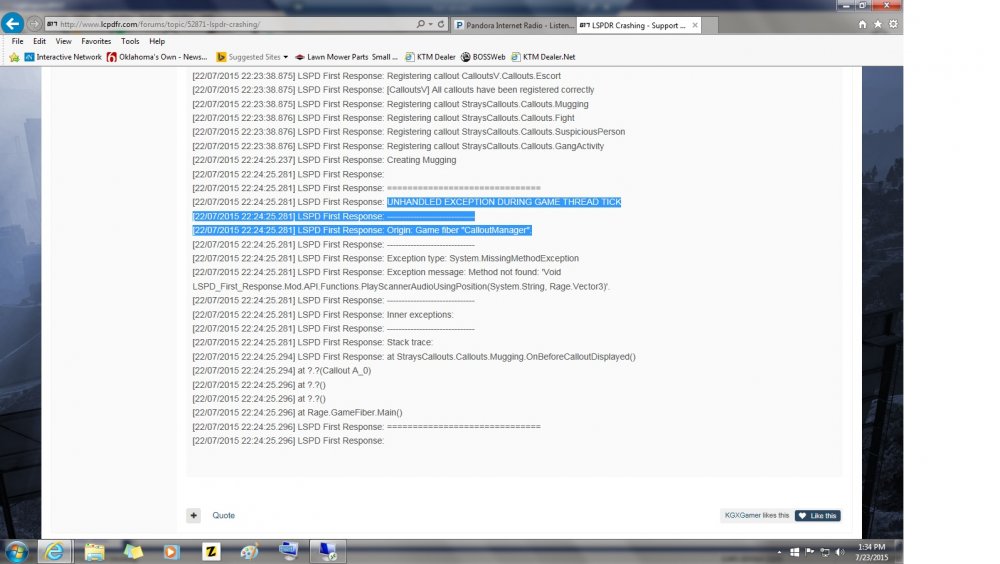The height and width of the screenshot is (564, 1000).
Task: Open the sticky notes taskbar icon
Action: pyautogui.click(x=133, y=551)
